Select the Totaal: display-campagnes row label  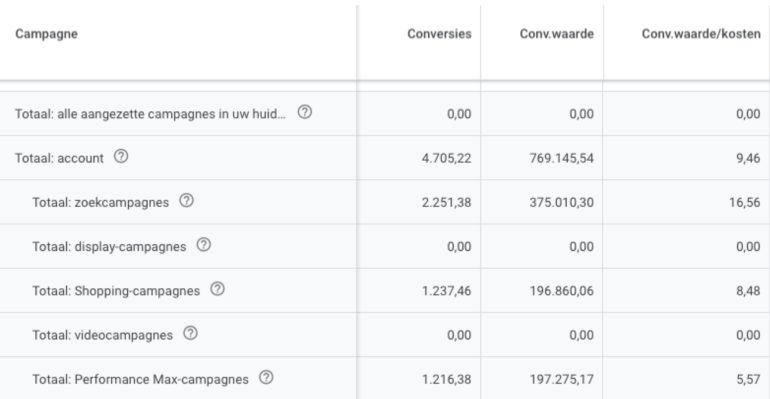[x=110, y=247]
